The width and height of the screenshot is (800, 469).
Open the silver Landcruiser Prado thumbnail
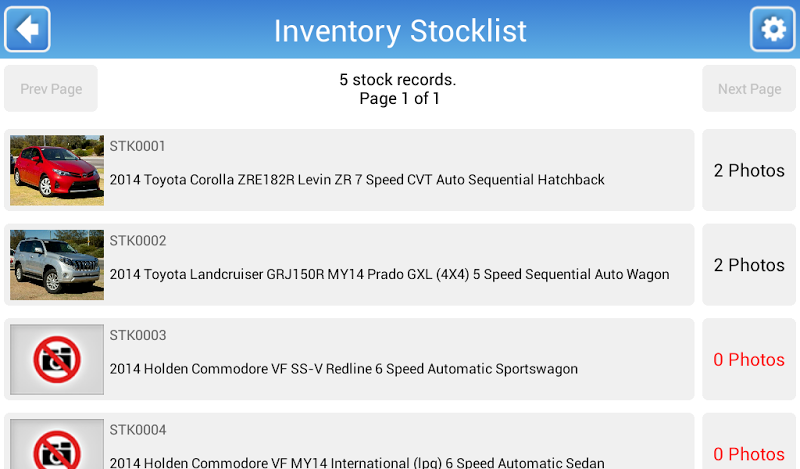point(56,265)
